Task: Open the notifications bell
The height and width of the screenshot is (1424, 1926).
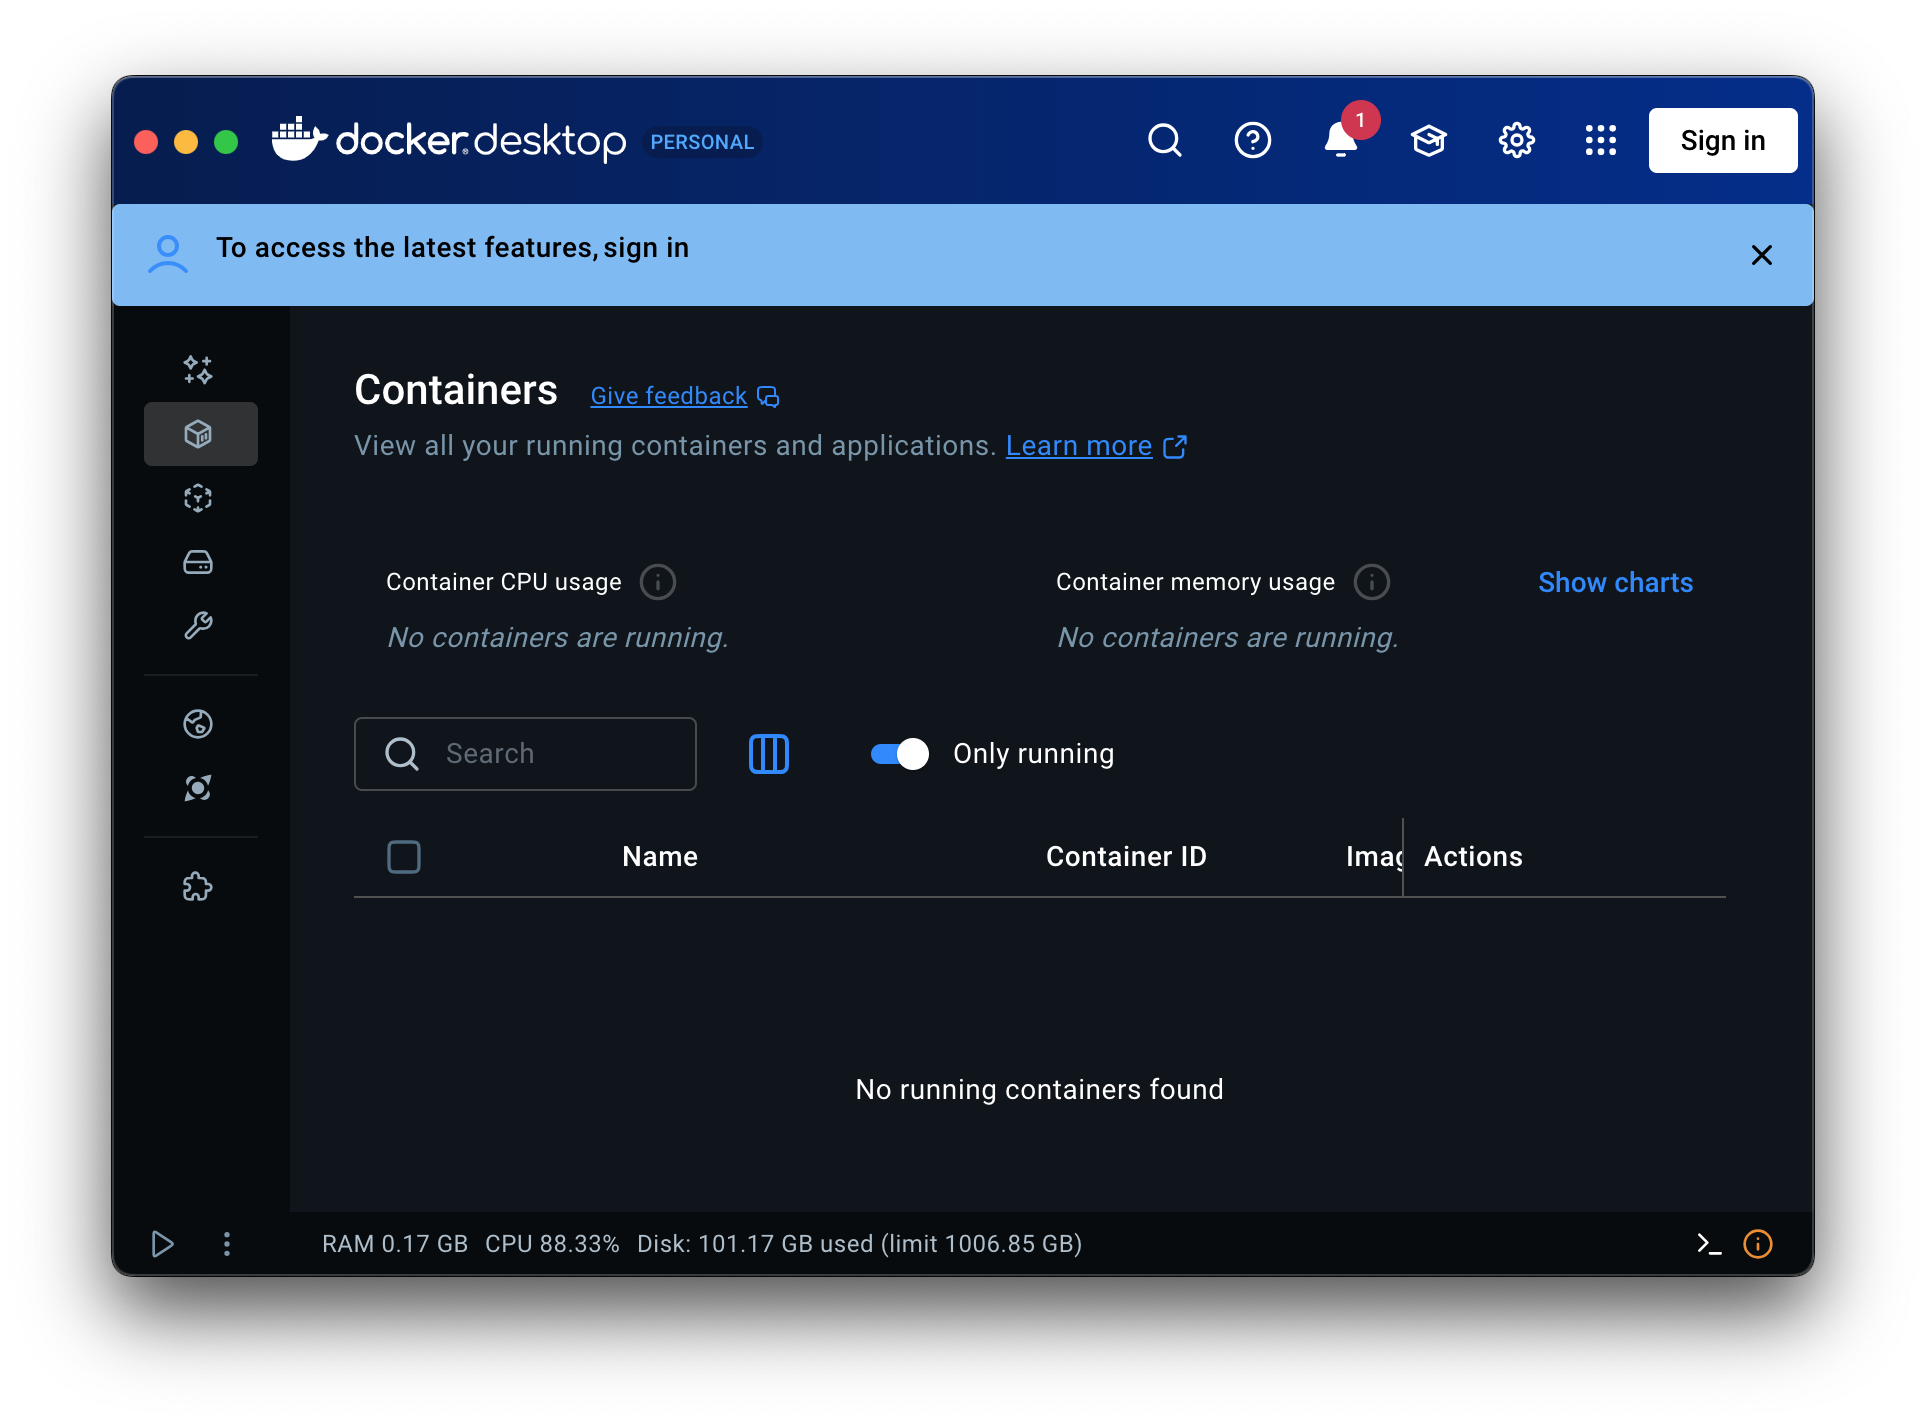Action: (1340, 141)
